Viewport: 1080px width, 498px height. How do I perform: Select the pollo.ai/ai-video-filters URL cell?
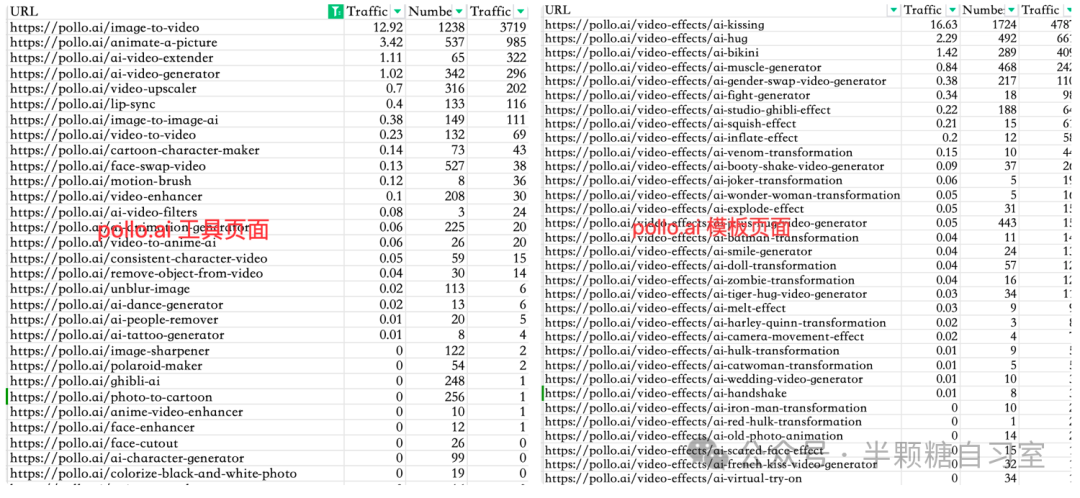[175, 212]
